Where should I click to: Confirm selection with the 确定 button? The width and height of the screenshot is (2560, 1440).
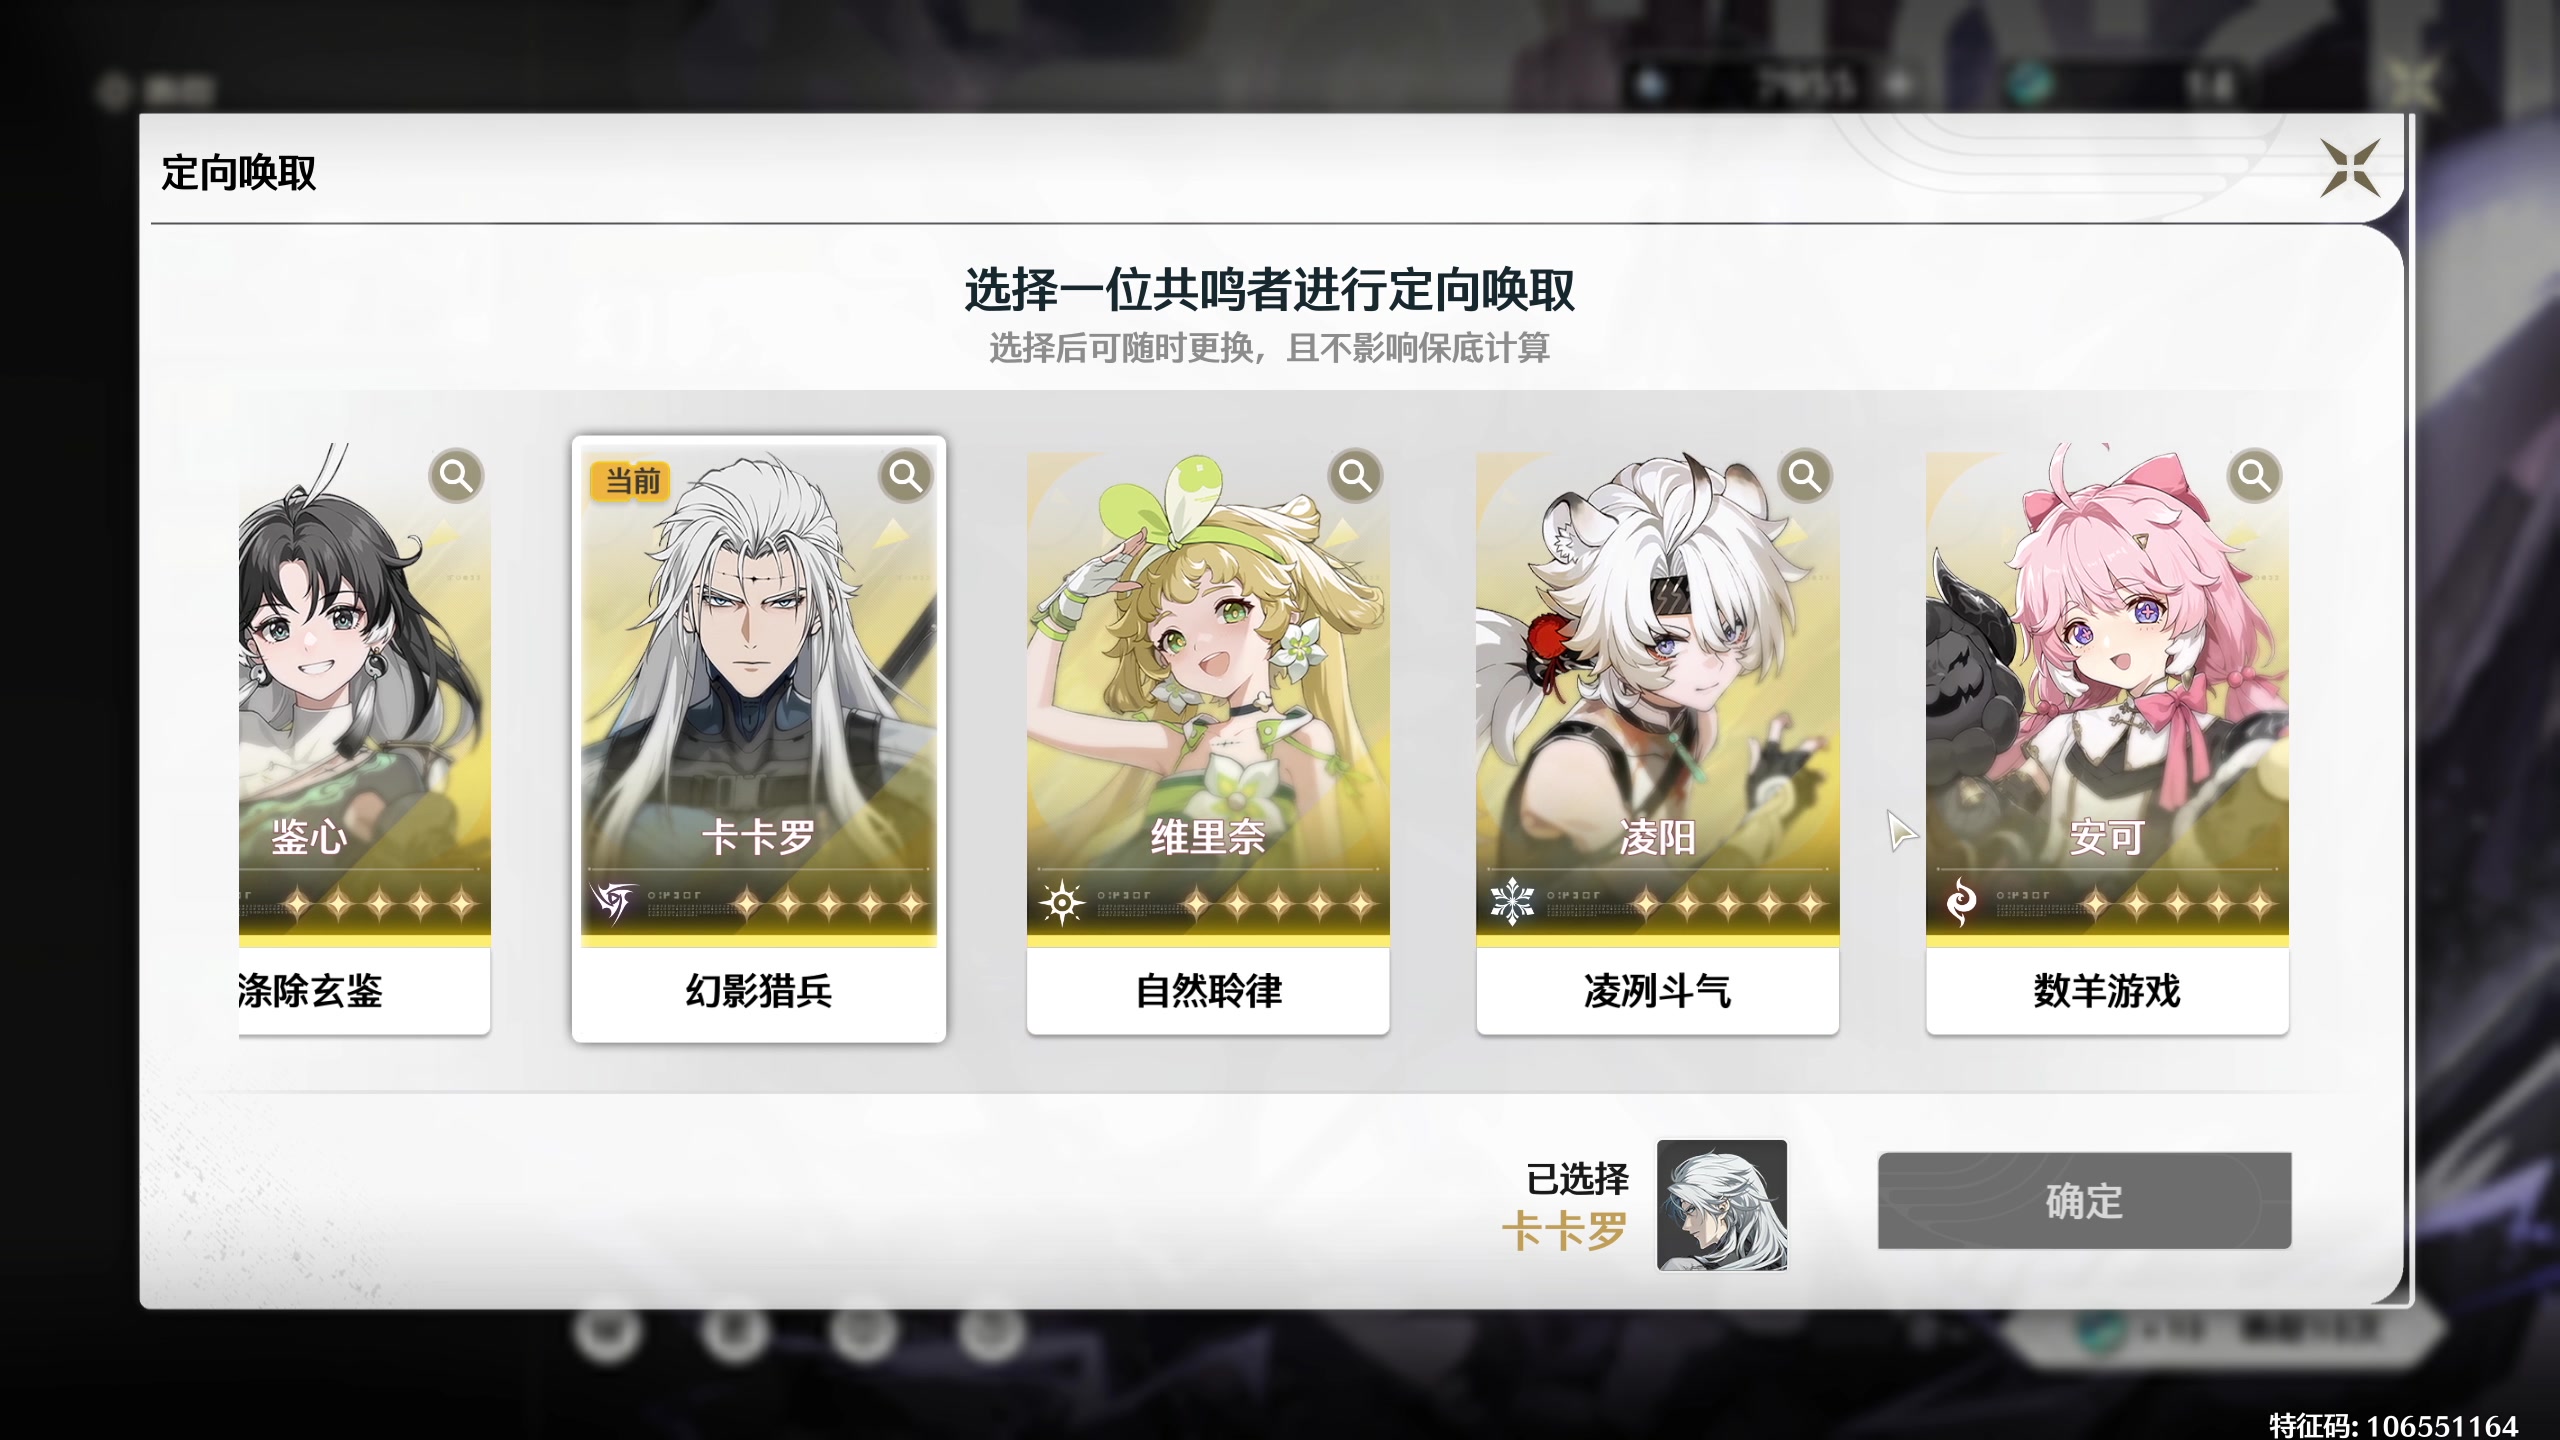point(2084,1201)
